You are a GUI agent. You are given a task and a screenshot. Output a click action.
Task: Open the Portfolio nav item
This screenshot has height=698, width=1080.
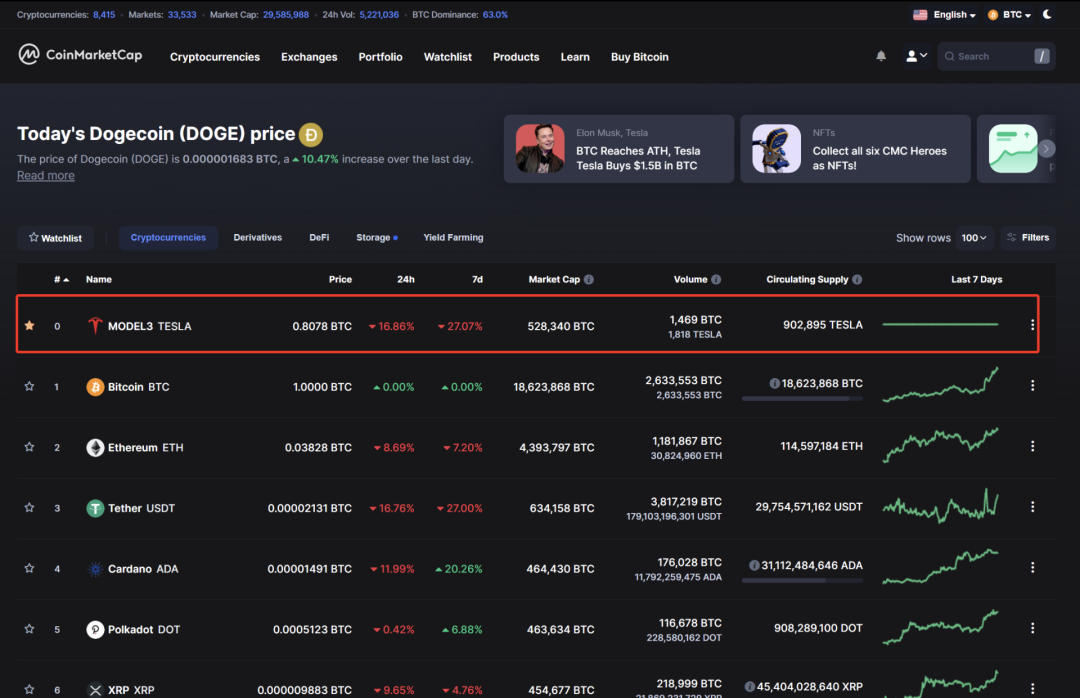(380, 57)
